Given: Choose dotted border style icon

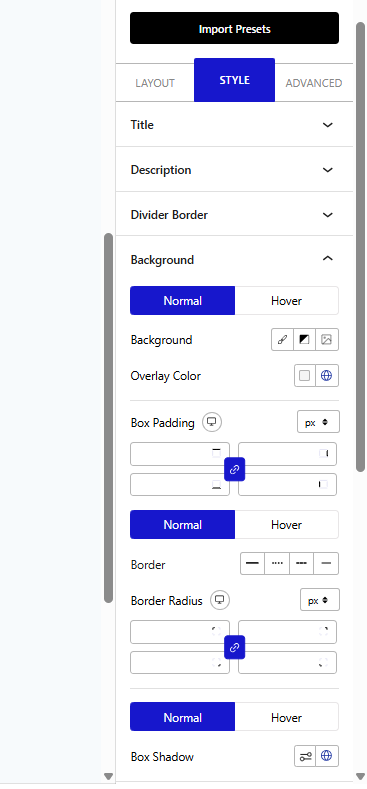Looking at the screenshot, I should click(277, 563).
